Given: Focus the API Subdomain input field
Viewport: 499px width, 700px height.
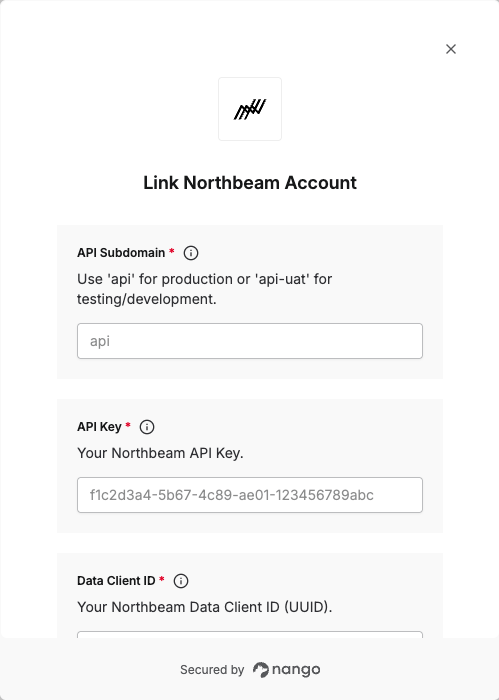Looking at the screenshot, I should click(x=250, y=341).
